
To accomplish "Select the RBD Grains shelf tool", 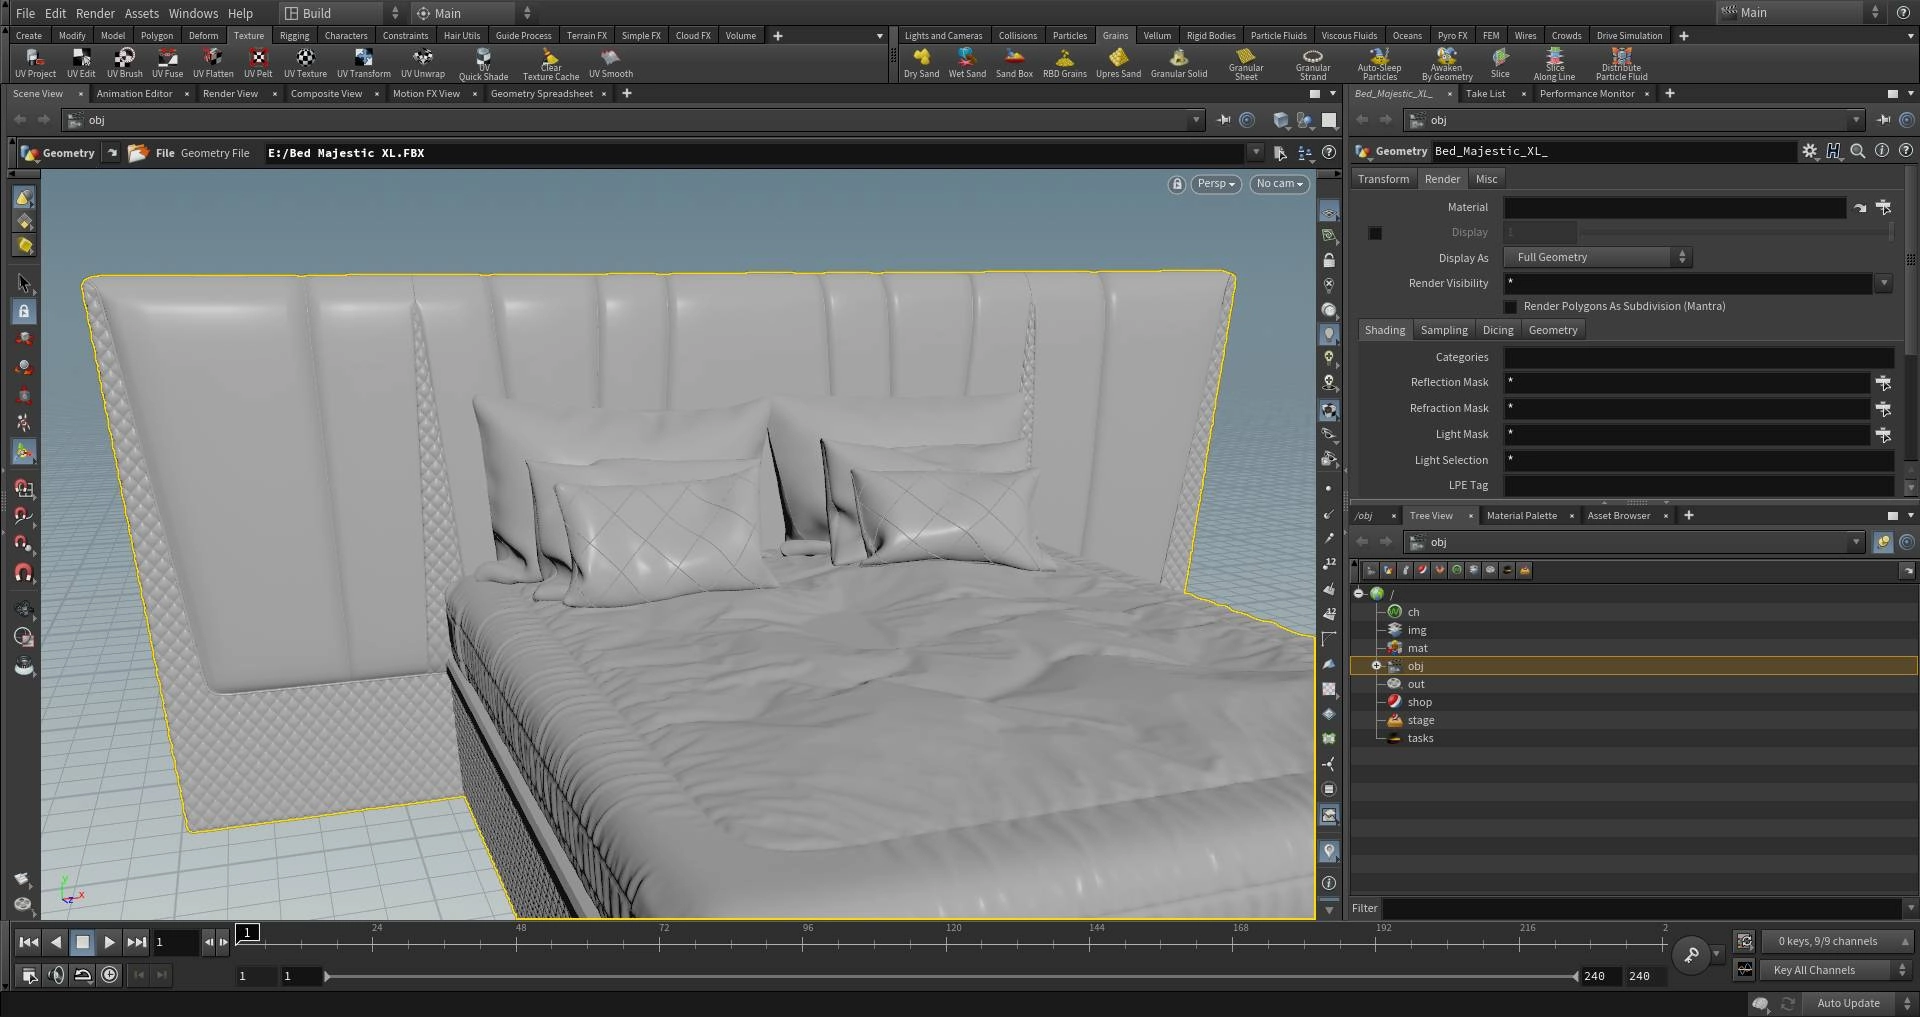I will (x=1064, y=64).
